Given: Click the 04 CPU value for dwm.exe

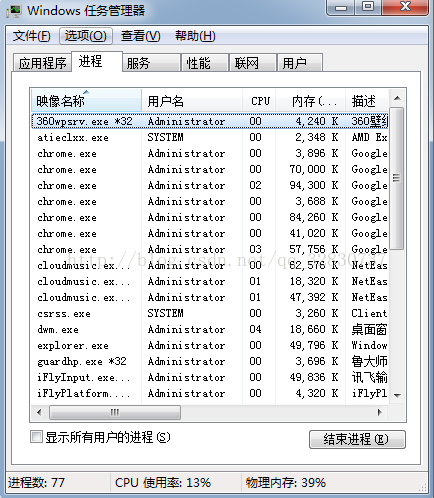Looking at the screenshot, I should (255, 329).
